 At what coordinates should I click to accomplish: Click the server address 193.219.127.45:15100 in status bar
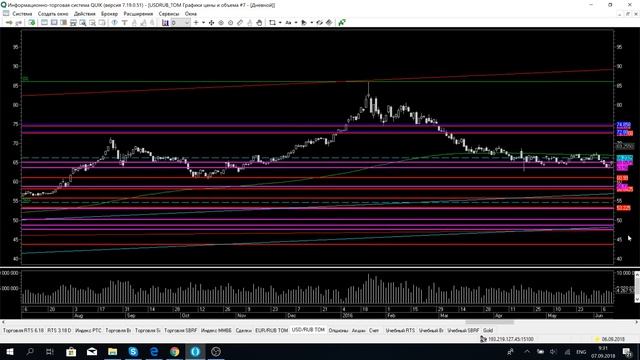tap(511, 339)
